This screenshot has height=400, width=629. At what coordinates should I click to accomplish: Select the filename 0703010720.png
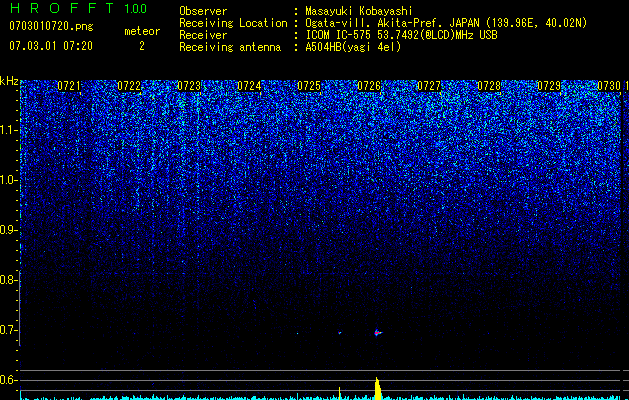[51, 27]
